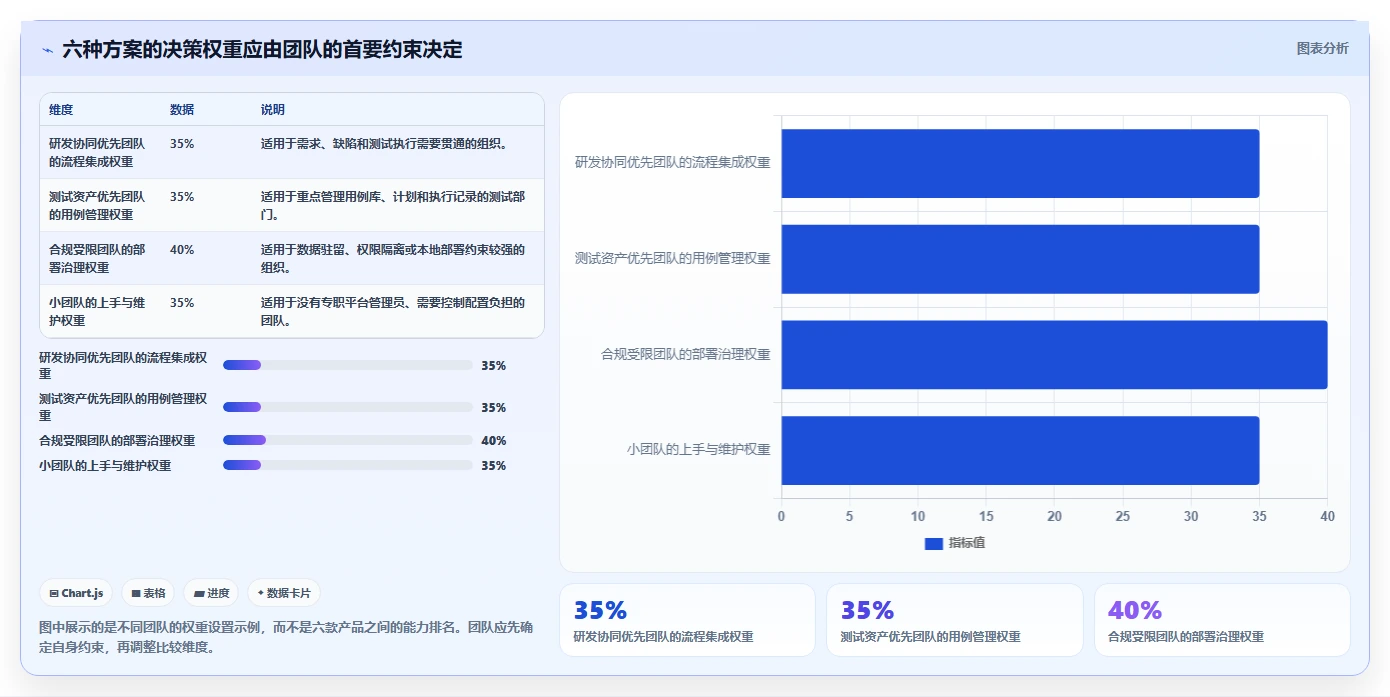The height and width of the screenshot is (697, 1390).
Task: Click the 40% value in the table
Action: pyautogui.click(x=182, y=250)
